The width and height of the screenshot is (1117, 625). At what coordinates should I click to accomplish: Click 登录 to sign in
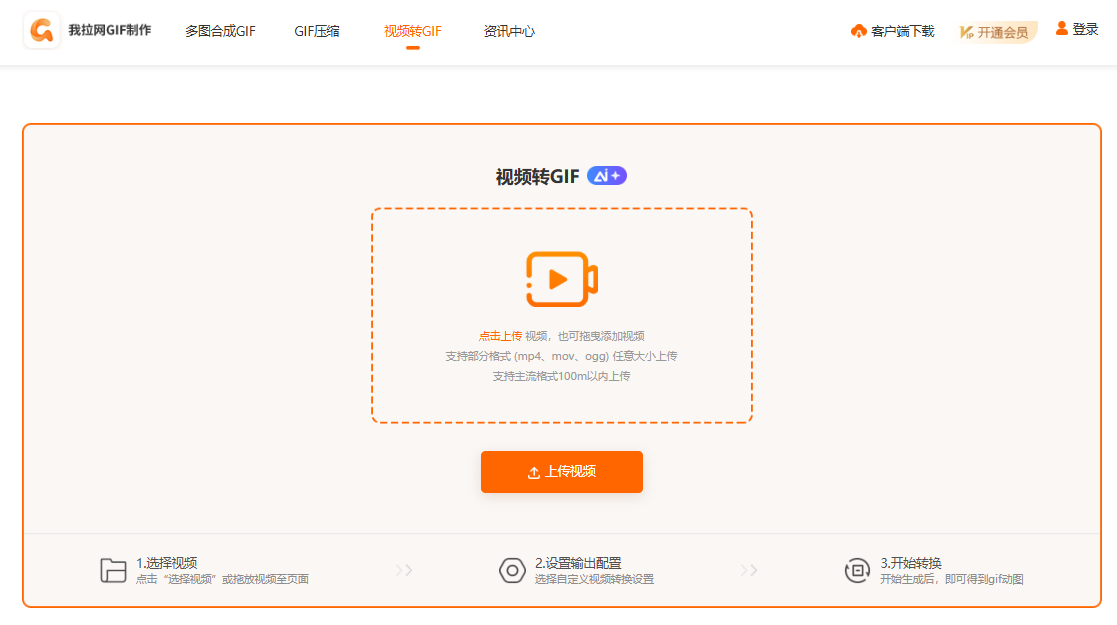click(1085, 30)
